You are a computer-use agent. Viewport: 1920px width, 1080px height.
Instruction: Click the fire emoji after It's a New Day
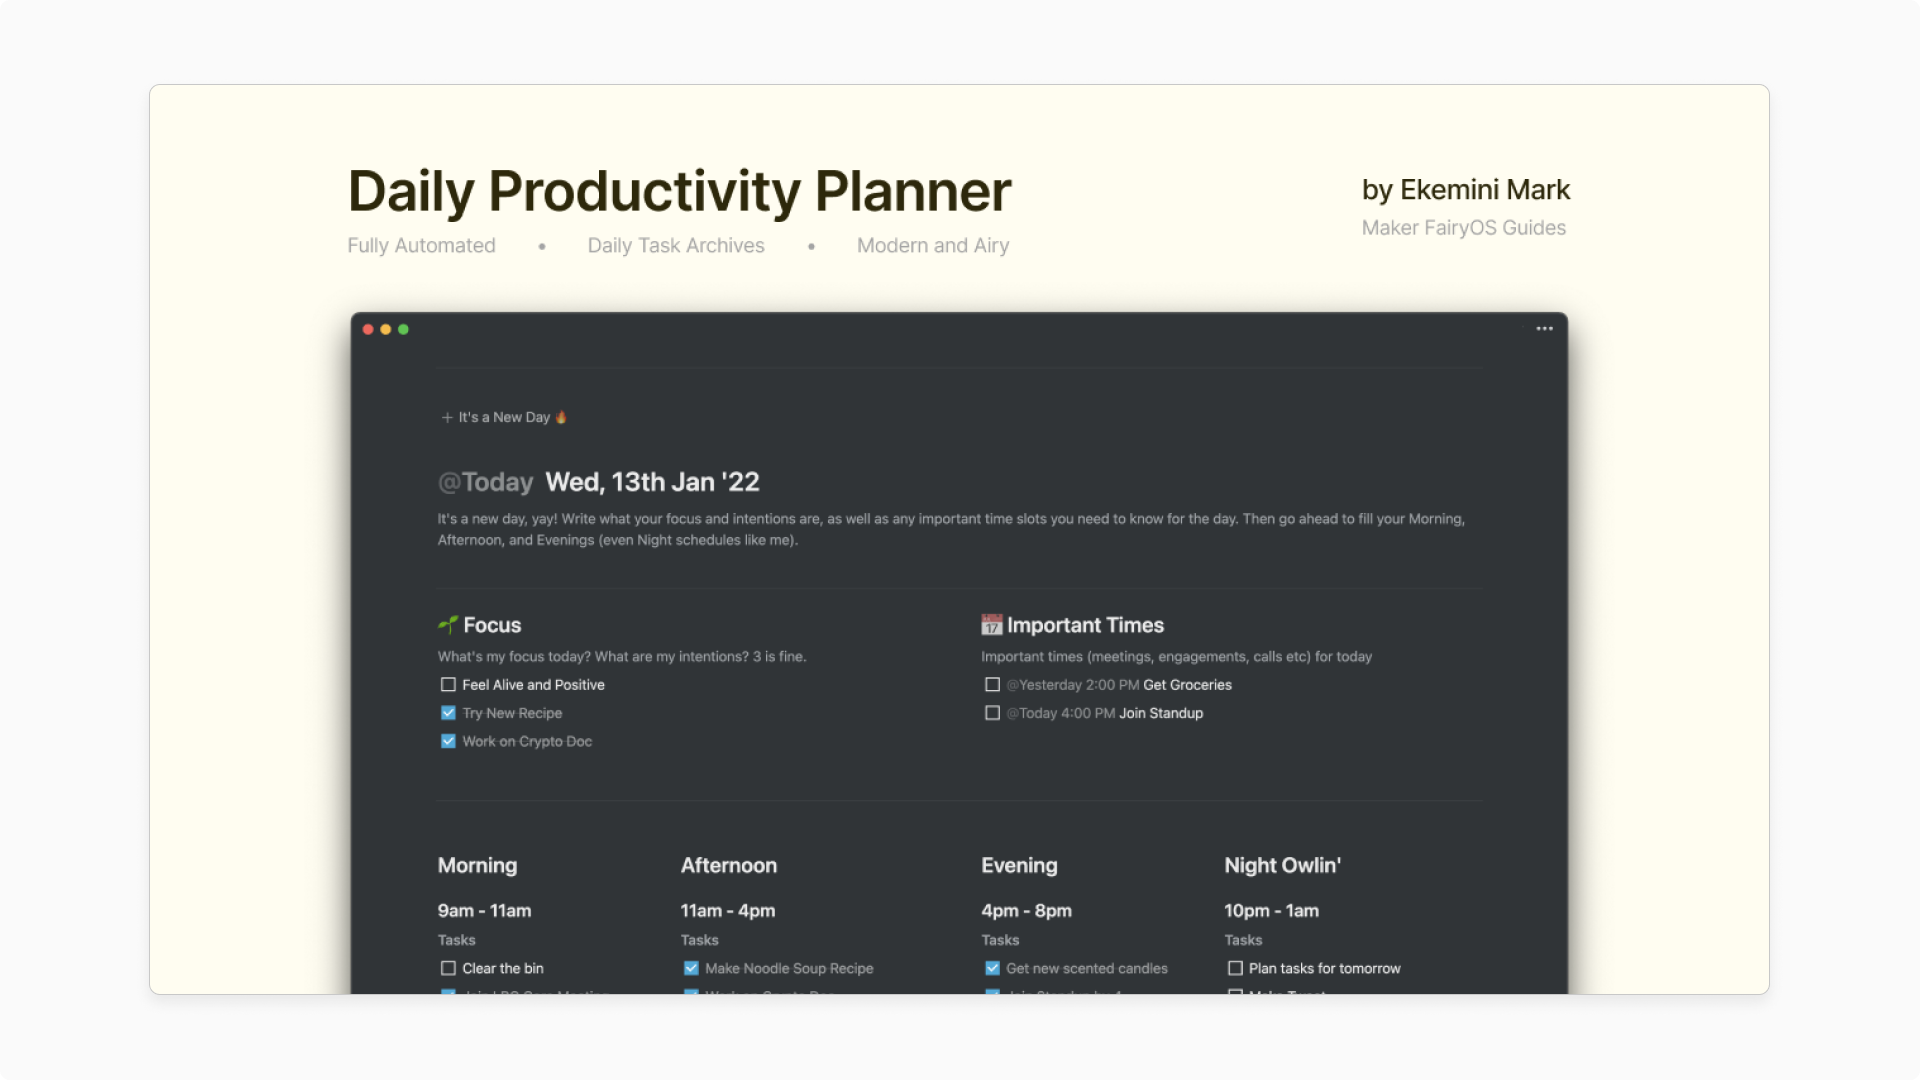(x=561, y=416)
